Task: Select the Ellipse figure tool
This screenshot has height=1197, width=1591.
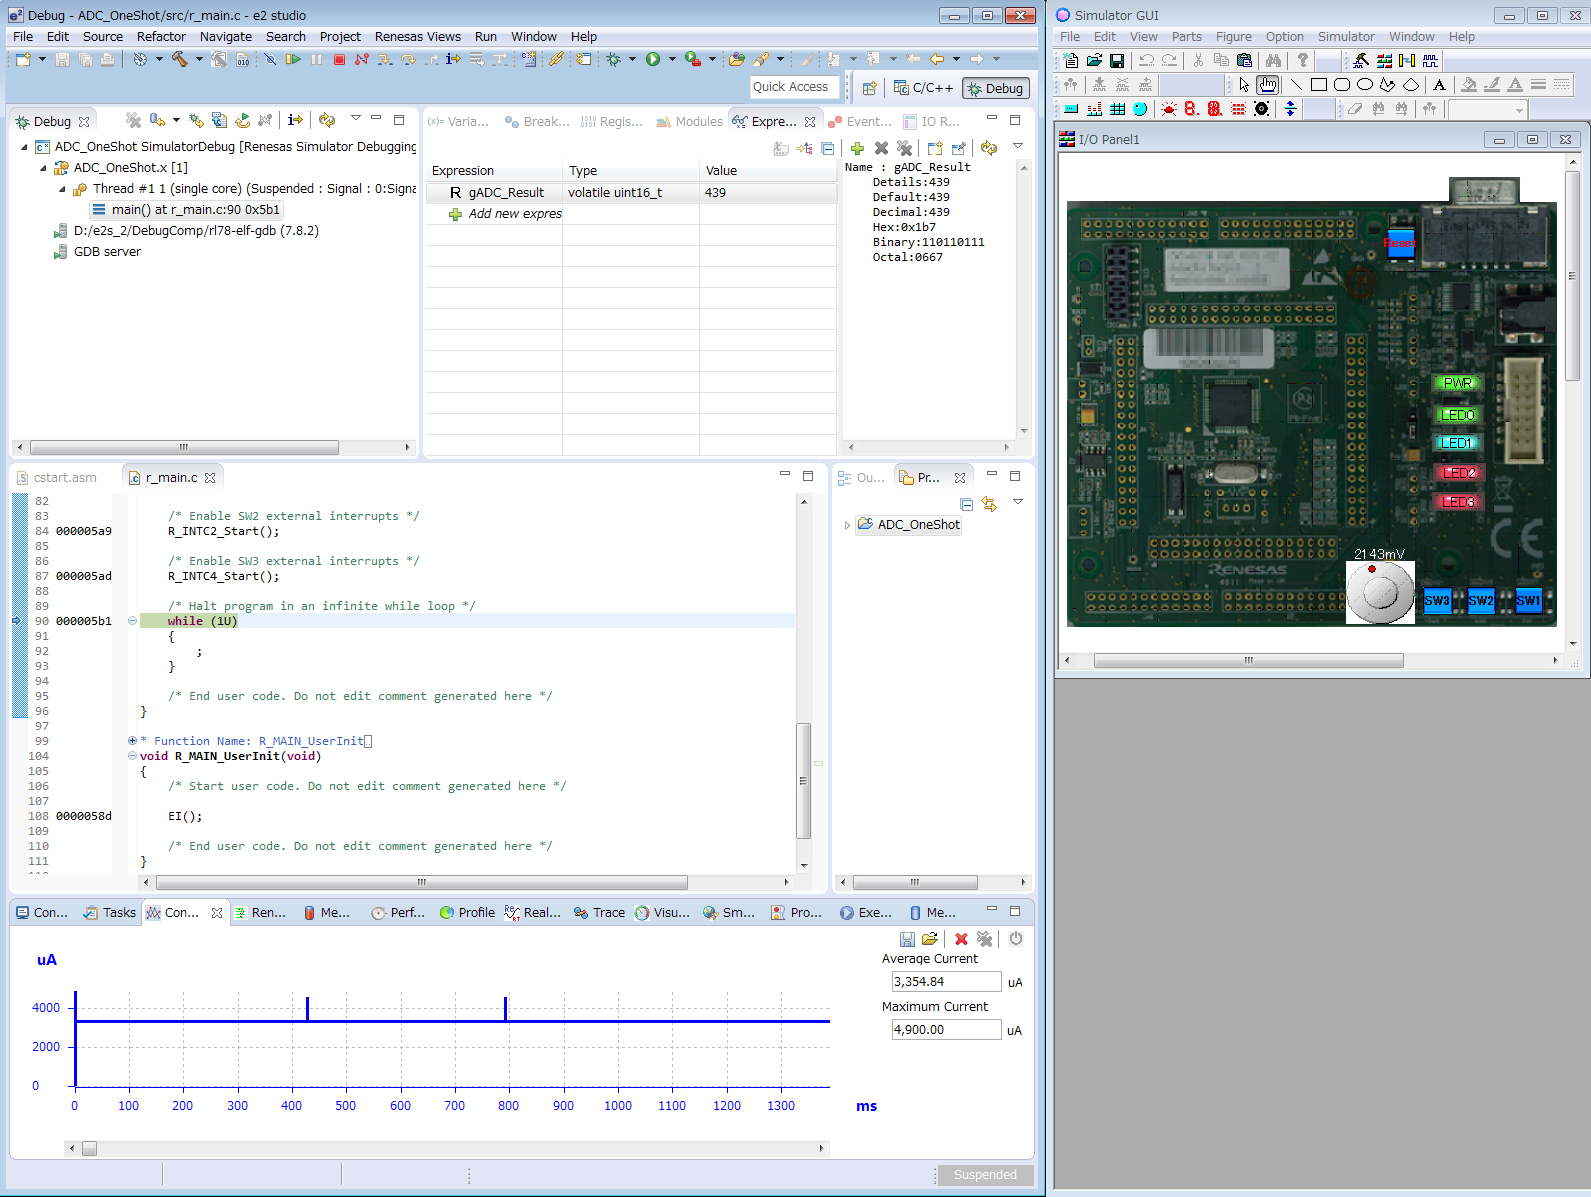Action: coord(1365,85)
